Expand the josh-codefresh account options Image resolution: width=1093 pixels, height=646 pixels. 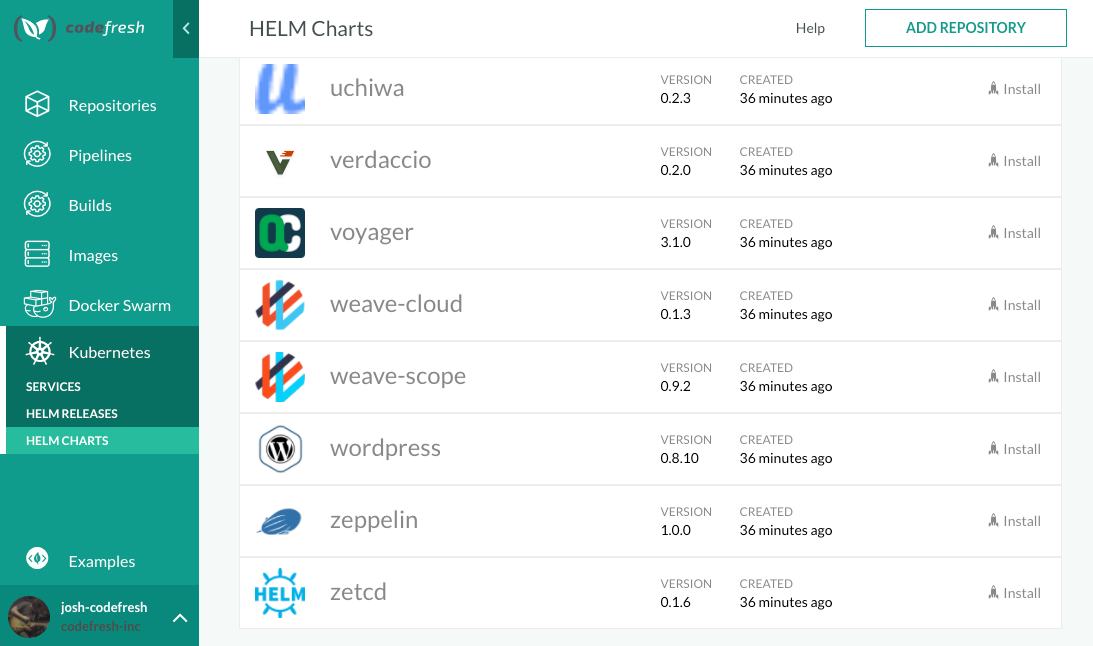pos(180,617)
